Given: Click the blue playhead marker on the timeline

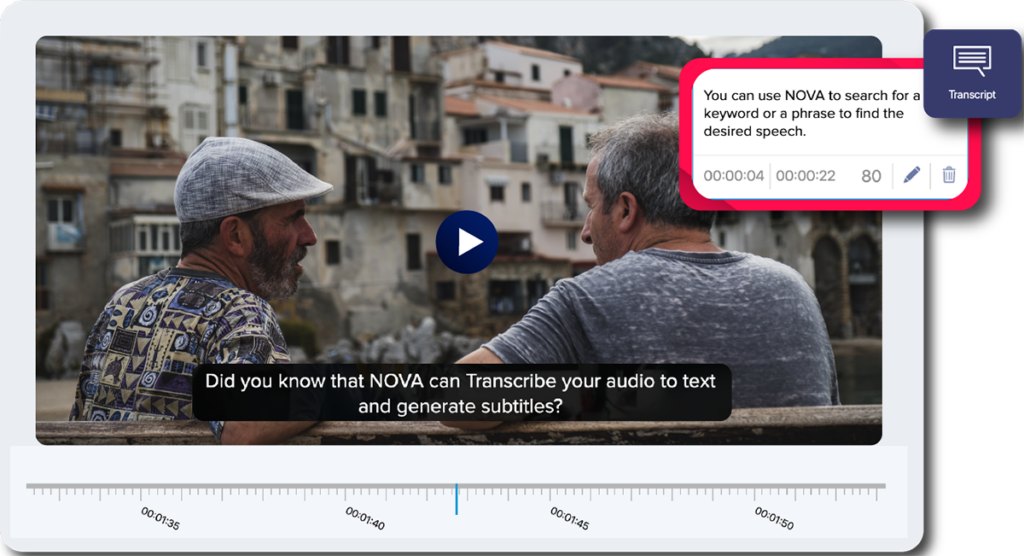Looking at the screenshot, I should [456, 499].
